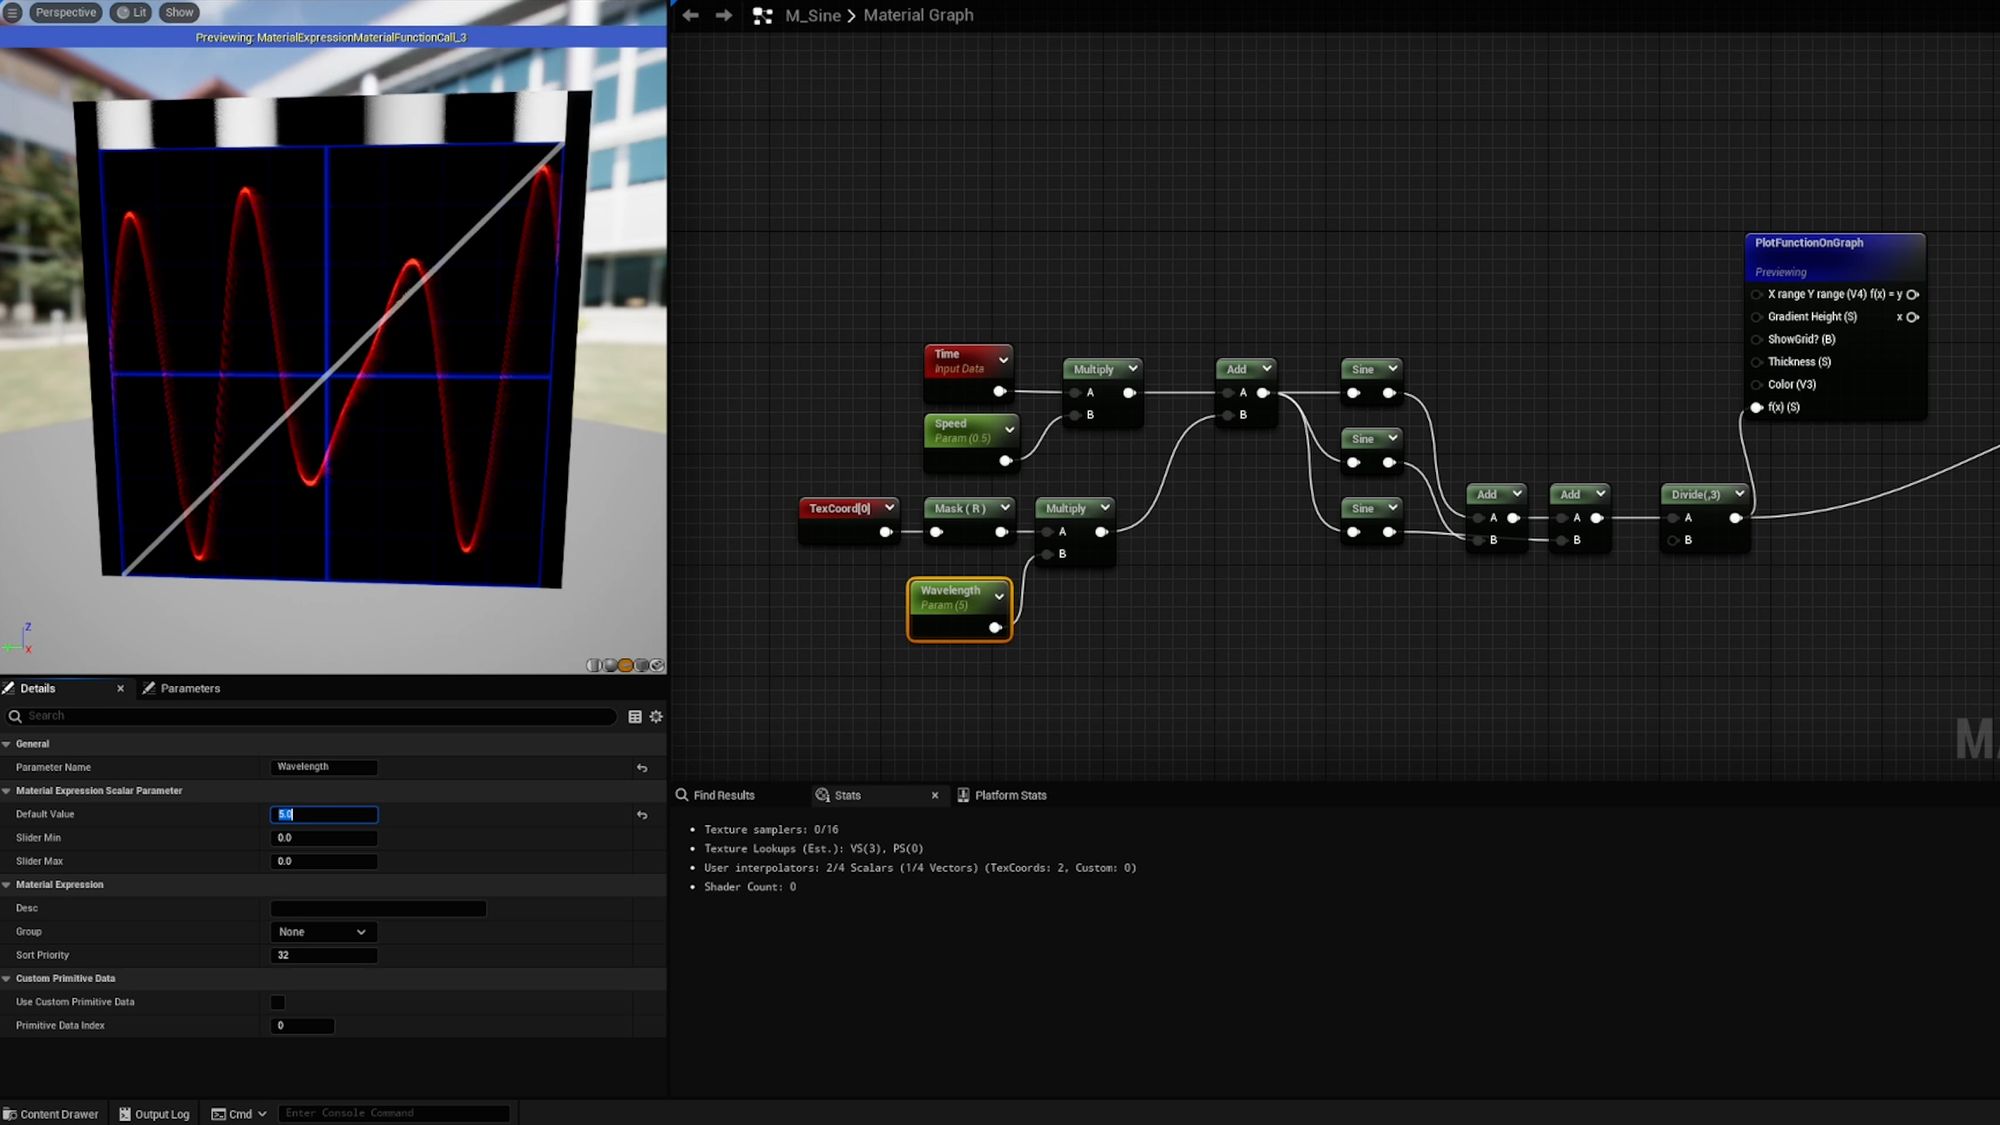
Task: Open the Show flags dropdown in the viewport
Action: point(178,12)
